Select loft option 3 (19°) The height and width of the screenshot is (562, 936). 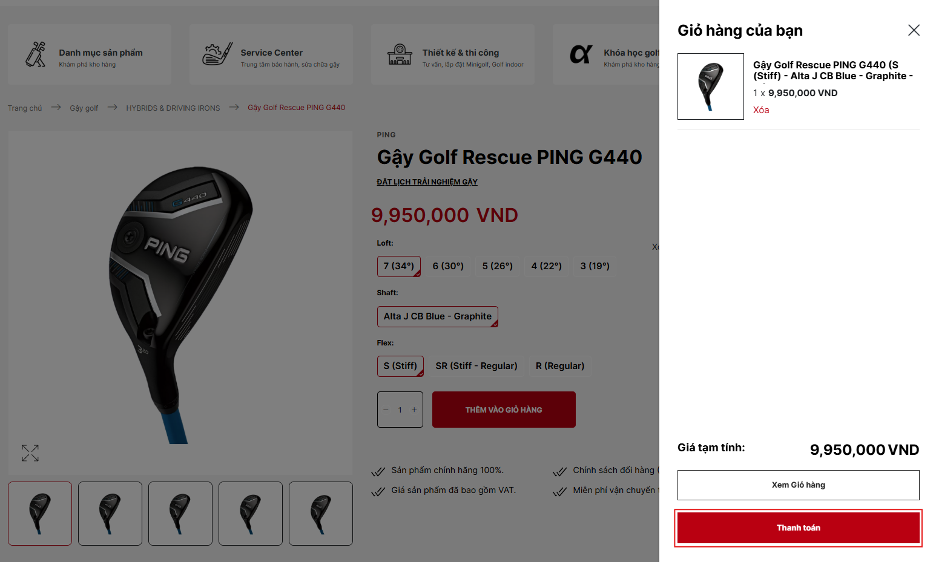(x=595, y=266)
